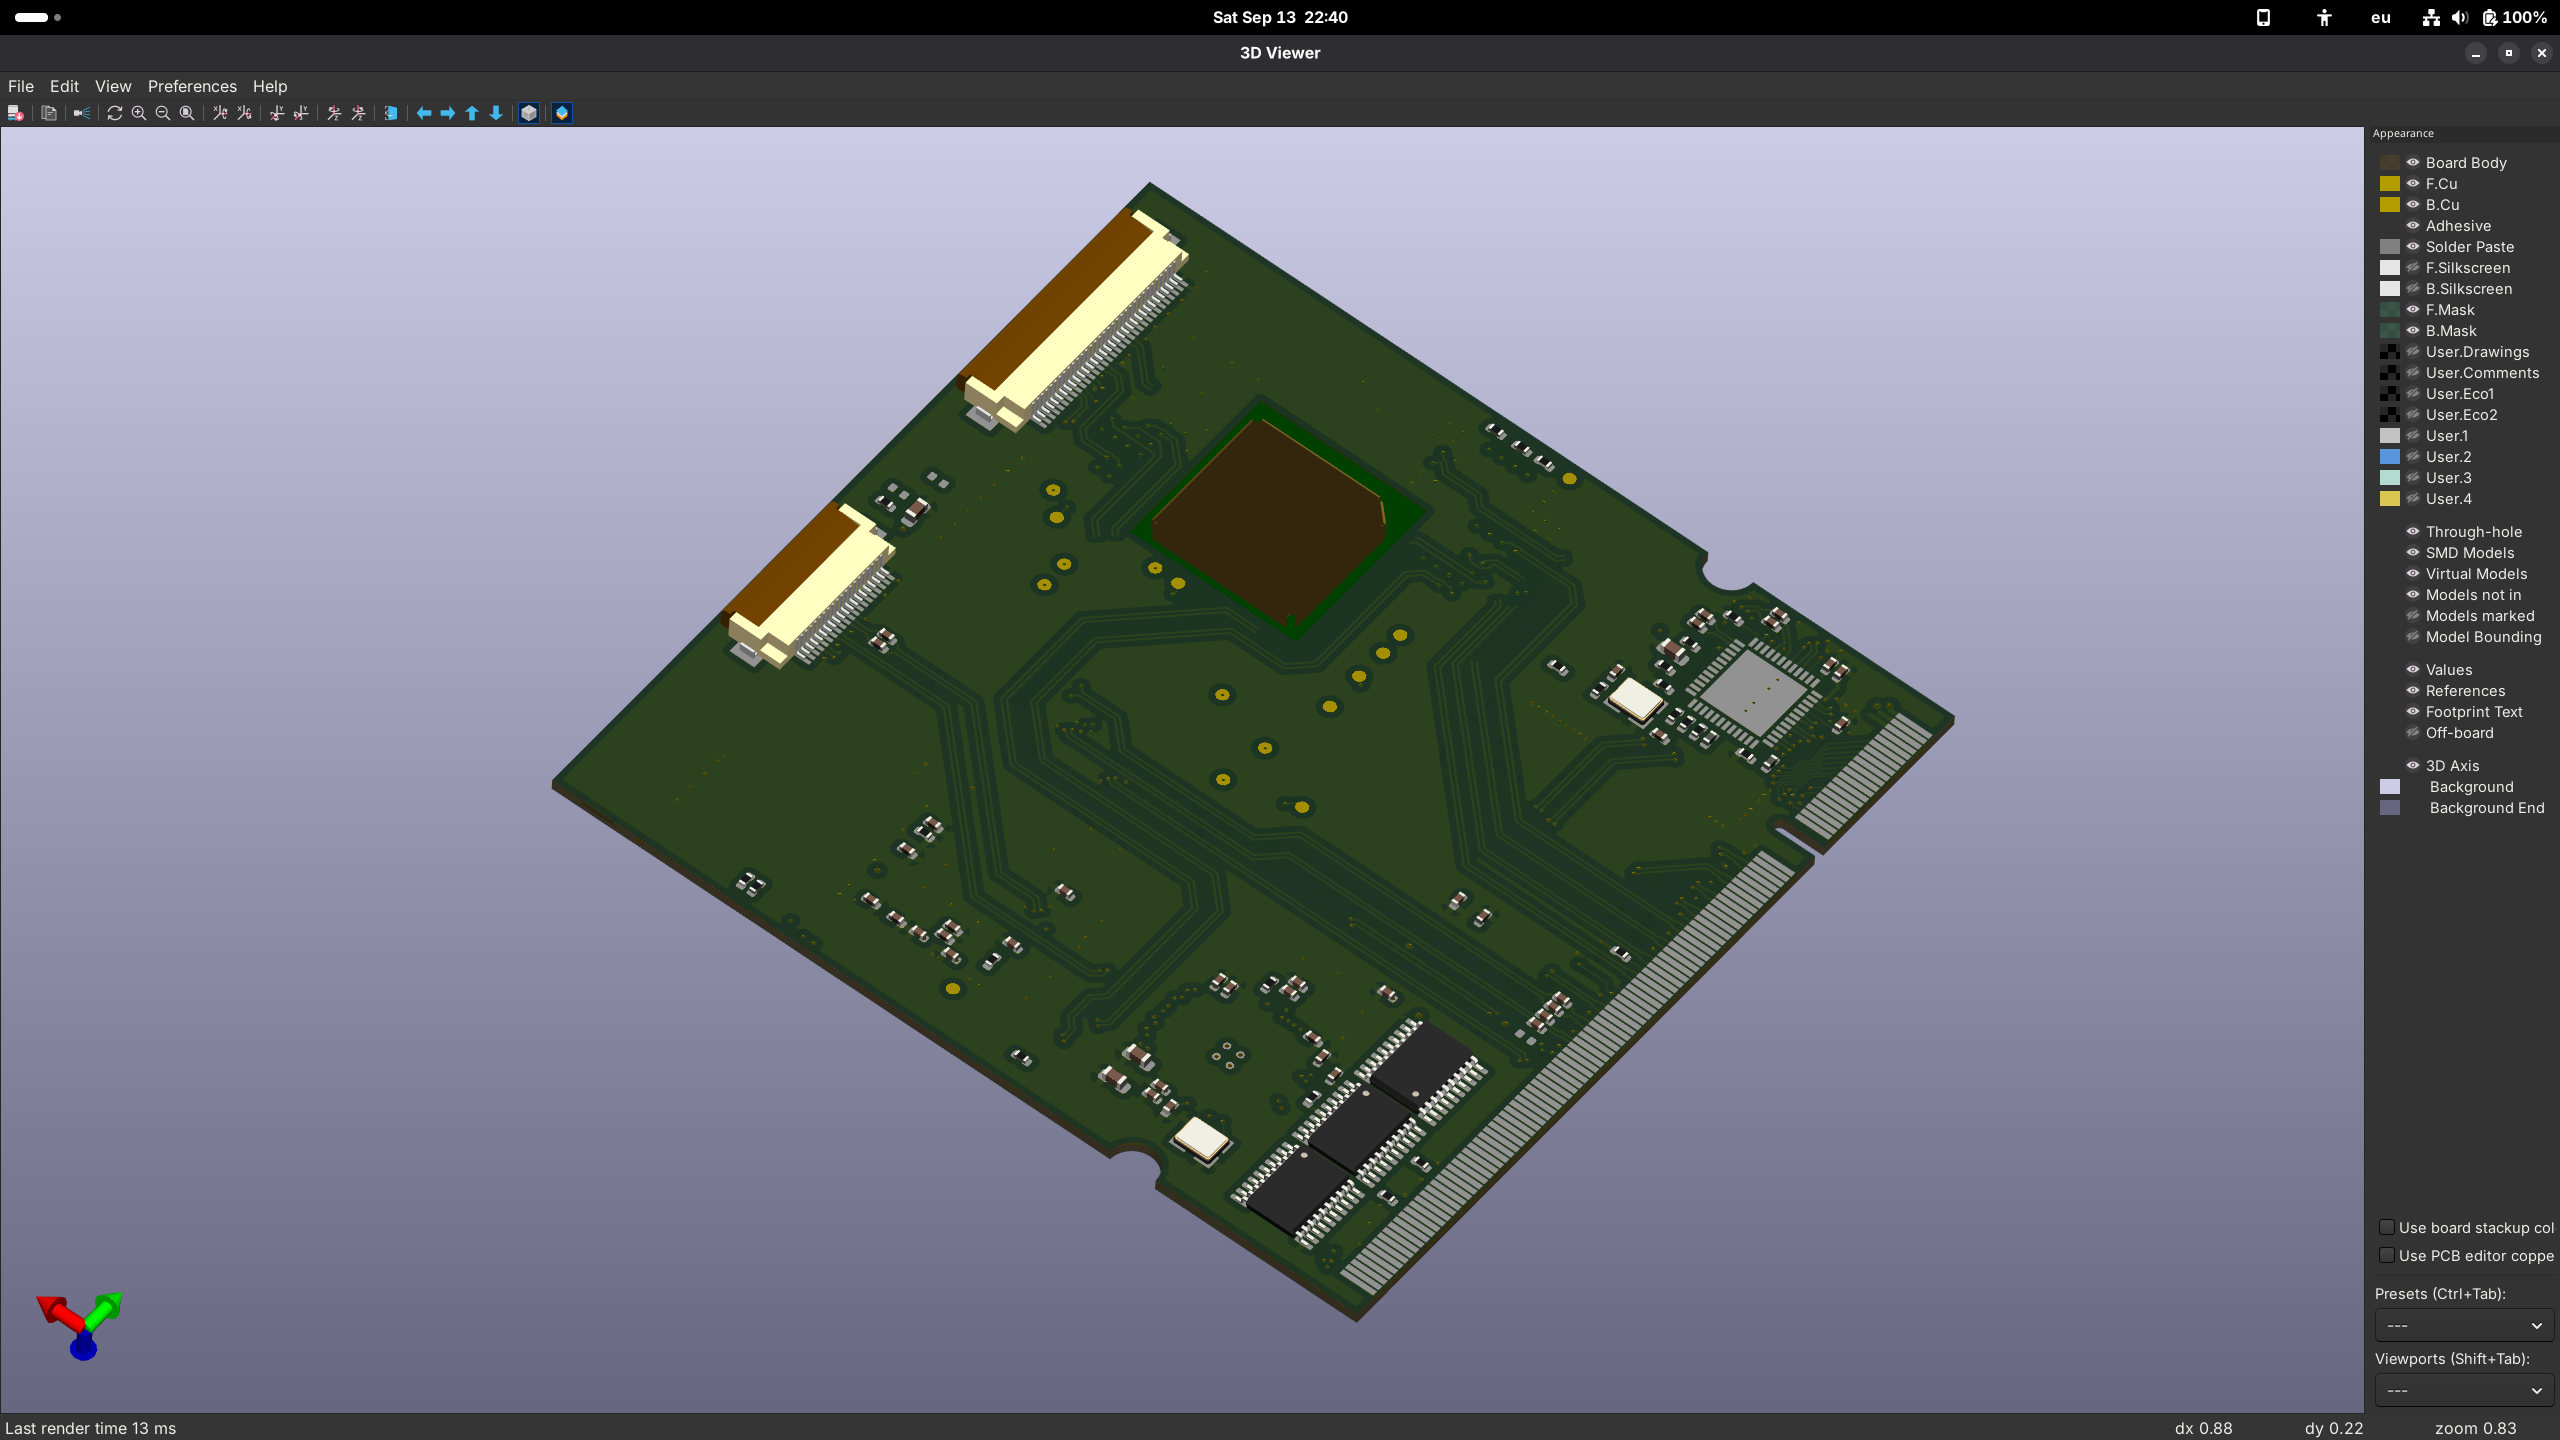The height and width of the screenshot is (1440, 2560).
Task: Hide the Board Body layer
Action: pyautogui.click(x=2413, y=162)
